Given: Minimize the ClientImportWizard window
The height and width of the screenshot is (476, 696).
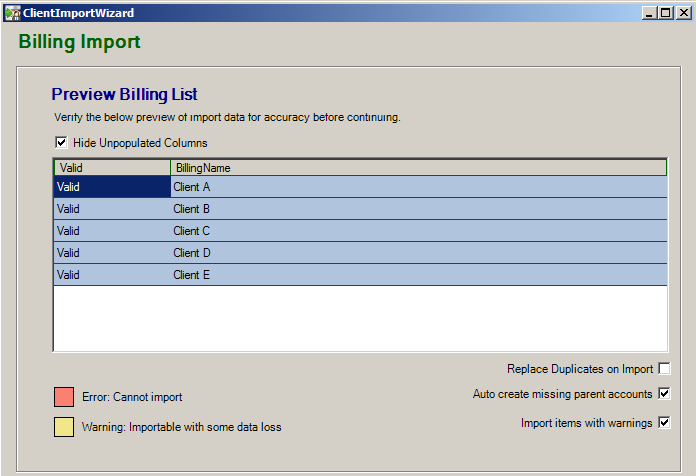Looking at the screenshot, I should click(x=649, y=13).
